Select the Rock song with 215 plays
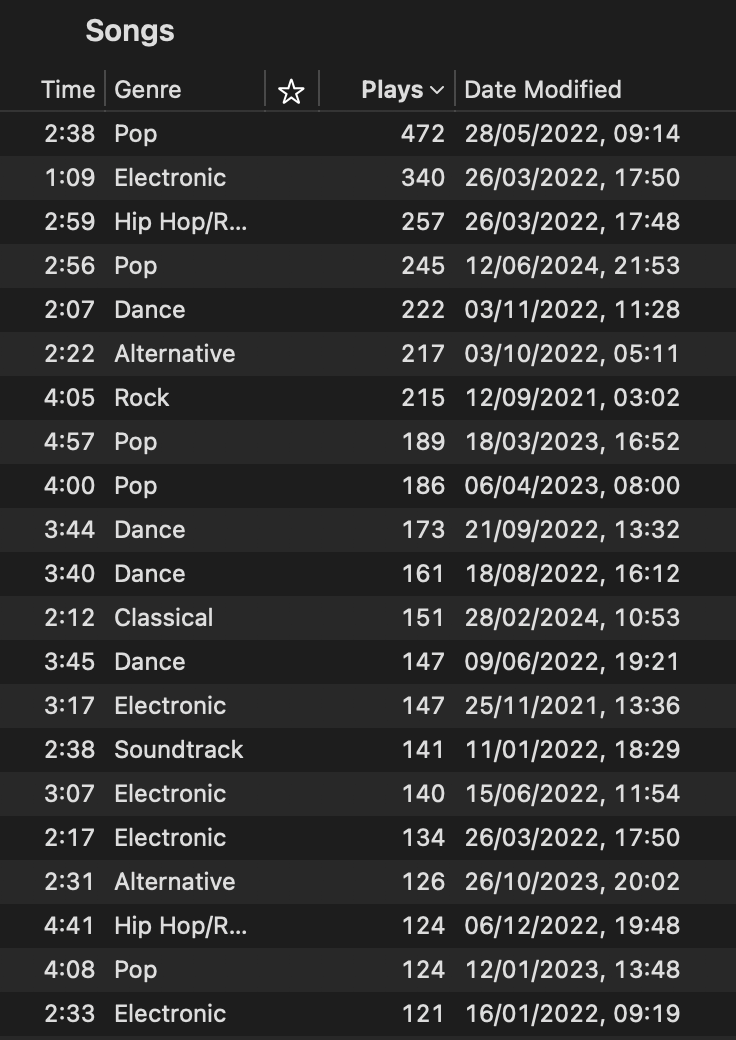Screen dimensions: 736x1040 tap(368, 398)
